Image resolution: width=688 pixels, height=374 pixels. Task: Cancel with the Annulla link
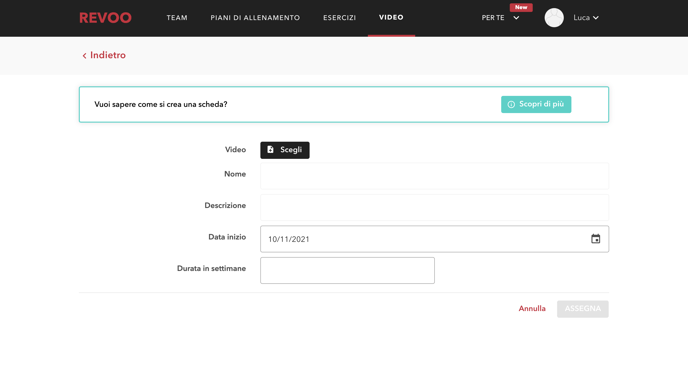click(532, 309)
